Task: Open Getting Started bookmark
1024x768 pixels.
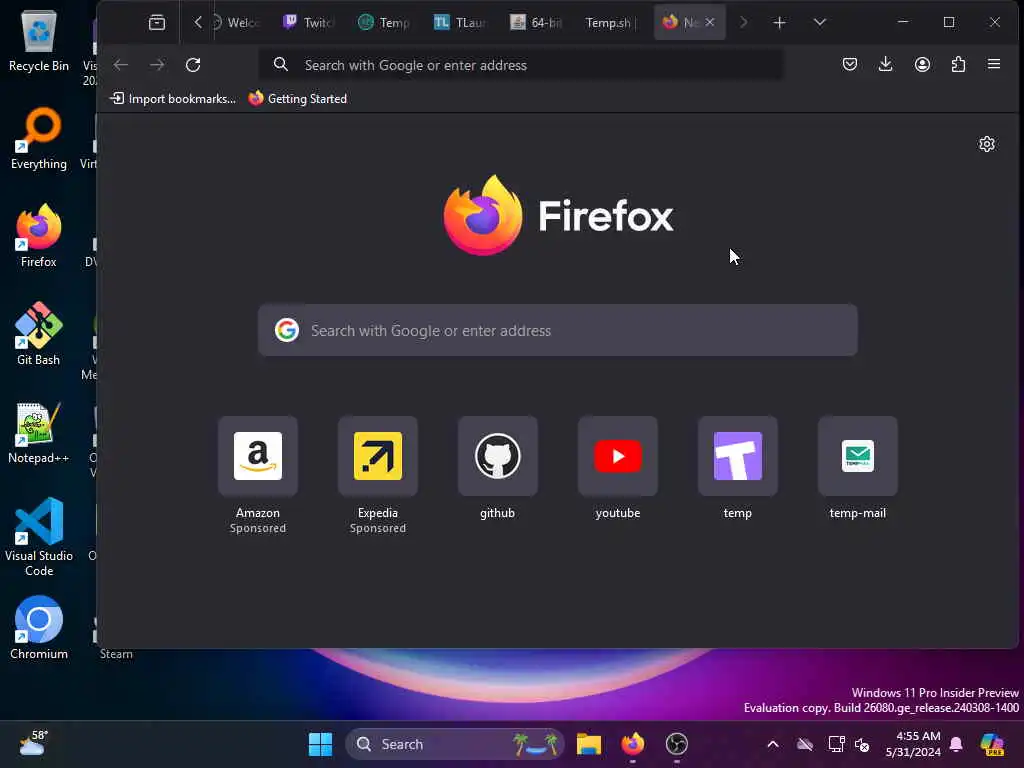Action: tap(298, 99)
